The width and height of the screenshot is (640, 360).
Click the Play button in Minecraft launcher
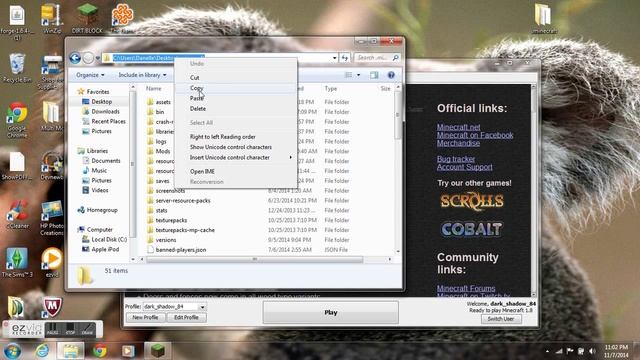331,313
